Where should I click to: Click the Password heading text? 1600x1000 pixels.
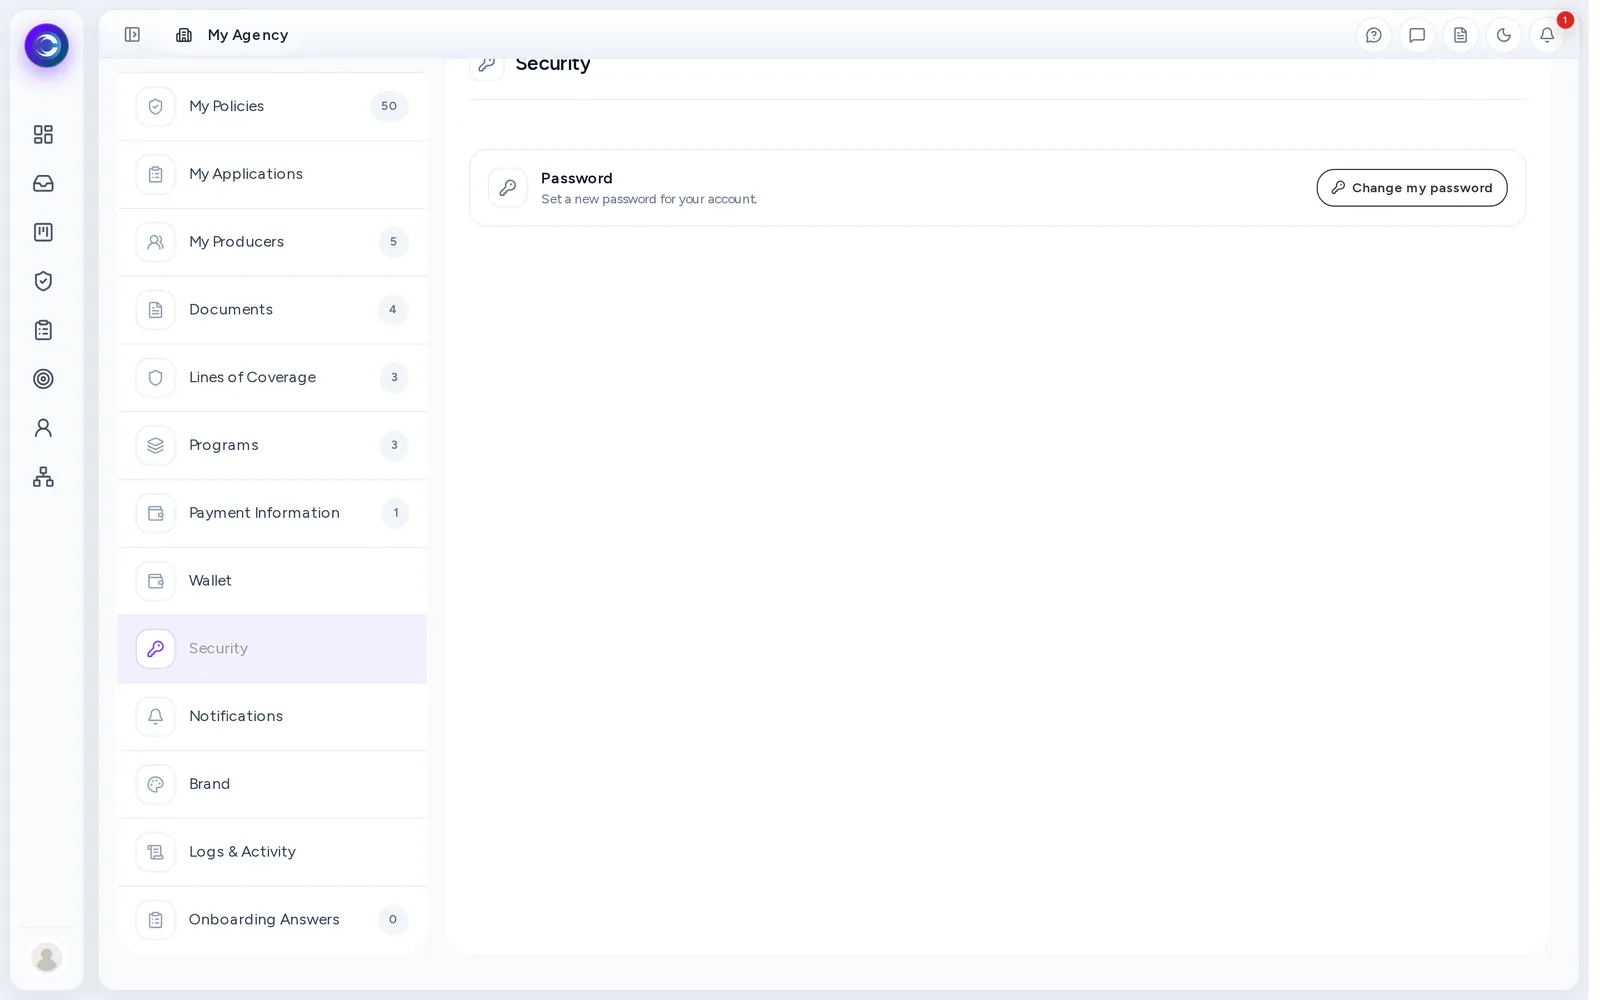577,178
